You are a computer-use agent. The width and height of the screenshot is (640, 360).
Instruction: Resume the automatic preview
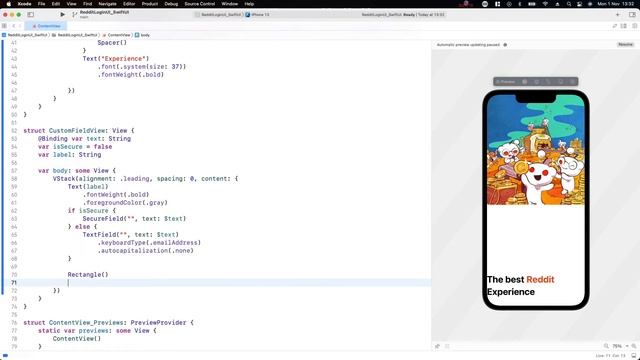pyautogui.click(x=625, y=44)
